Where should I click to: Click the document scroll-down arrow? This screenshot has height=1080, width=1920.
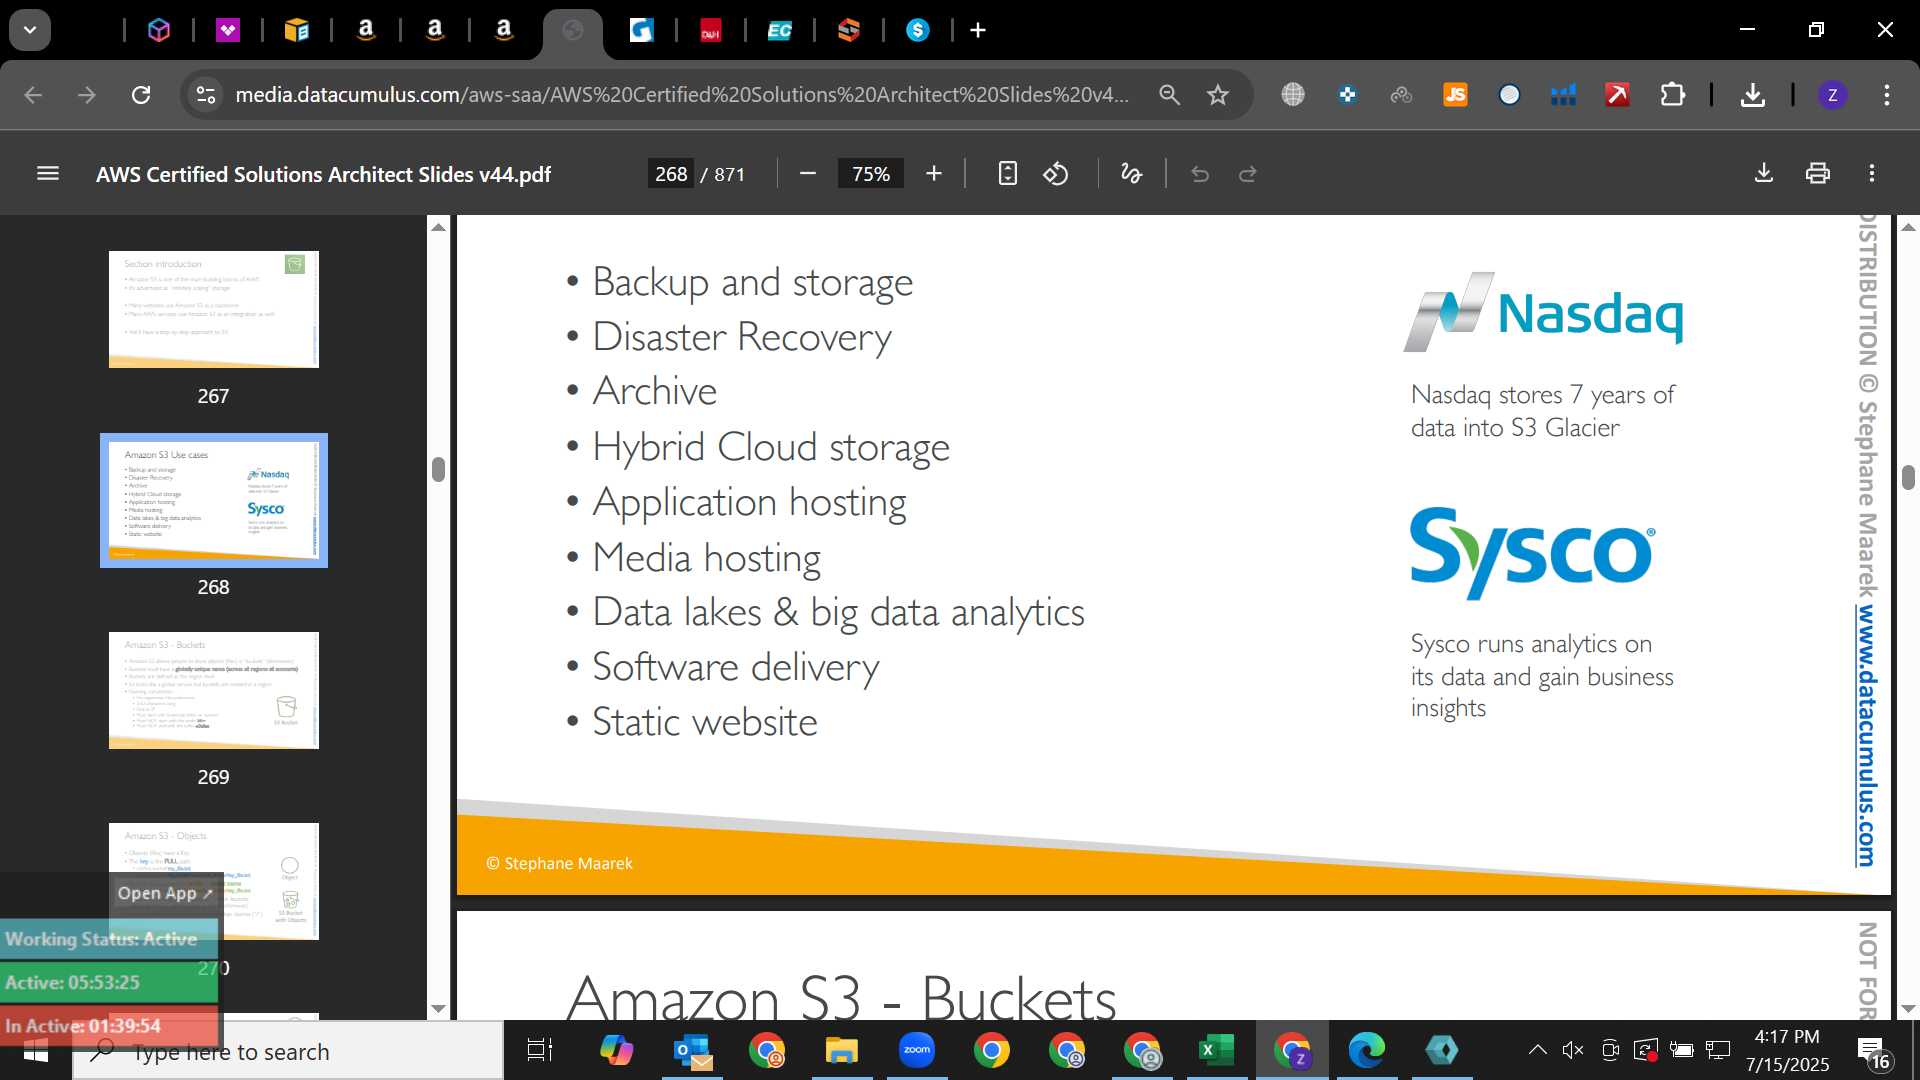(1908, 1008)
